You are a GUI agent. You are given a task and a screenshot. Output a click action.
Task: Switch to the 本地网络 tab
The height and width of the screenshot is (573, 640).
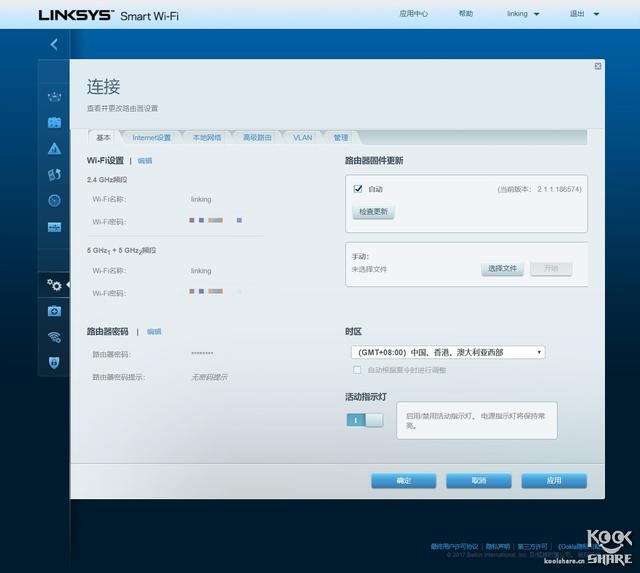coord(207,138)
